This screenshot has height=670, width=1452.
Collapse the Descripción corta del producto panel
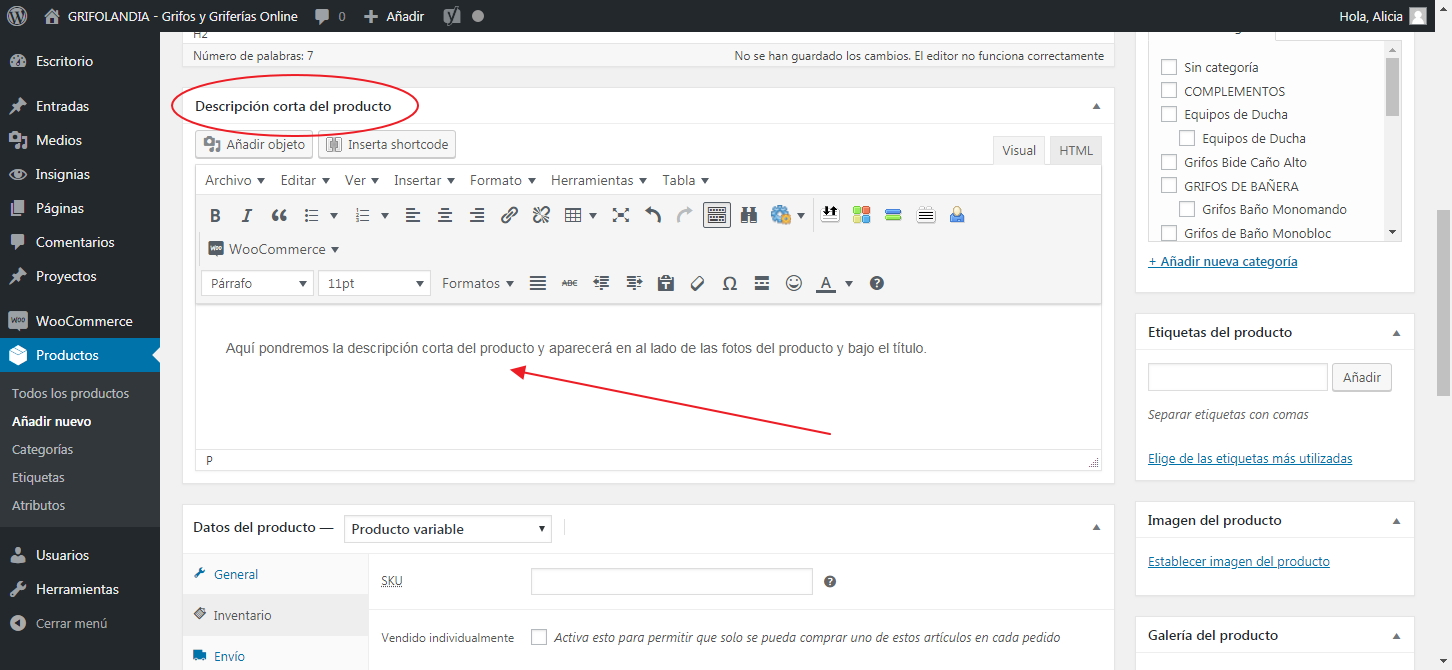[1096, 106]
